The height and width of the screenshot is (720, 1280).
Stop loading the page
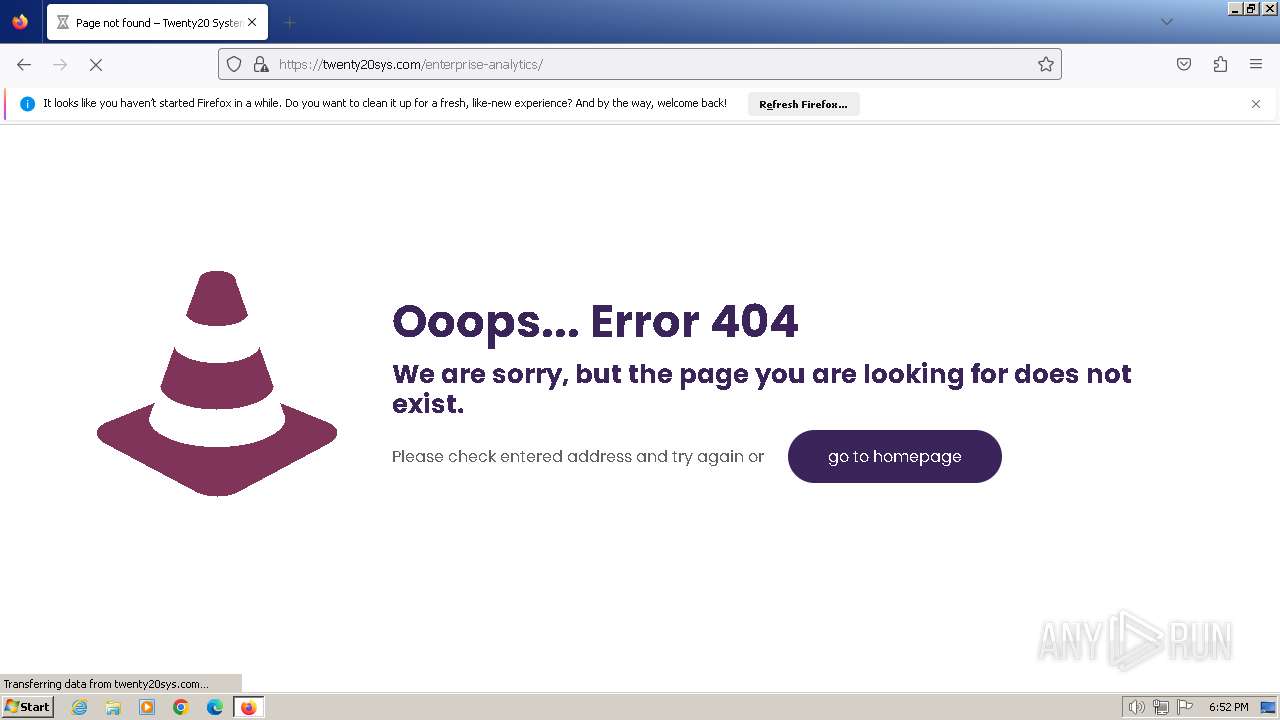pos(96,64)
